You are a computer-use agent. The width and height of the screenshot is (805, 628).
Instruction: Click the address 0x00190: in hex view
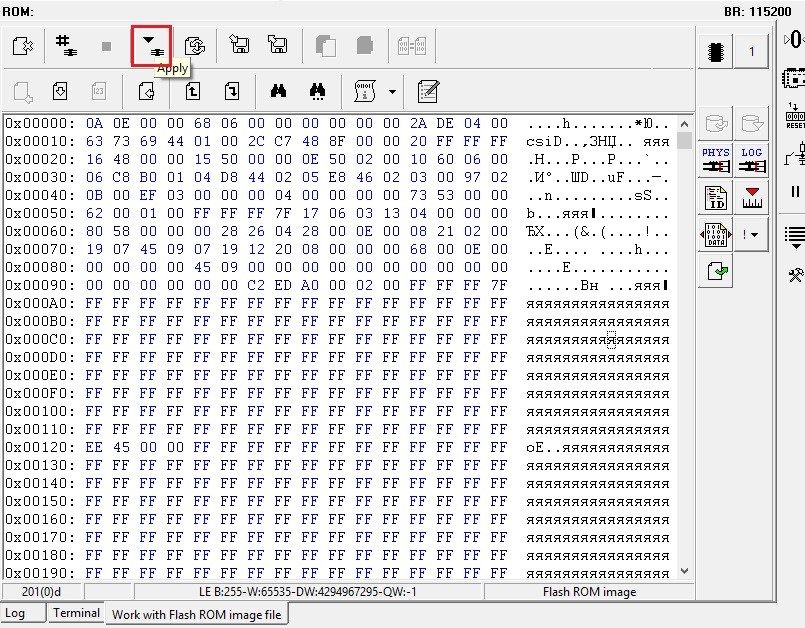point(40,573)
